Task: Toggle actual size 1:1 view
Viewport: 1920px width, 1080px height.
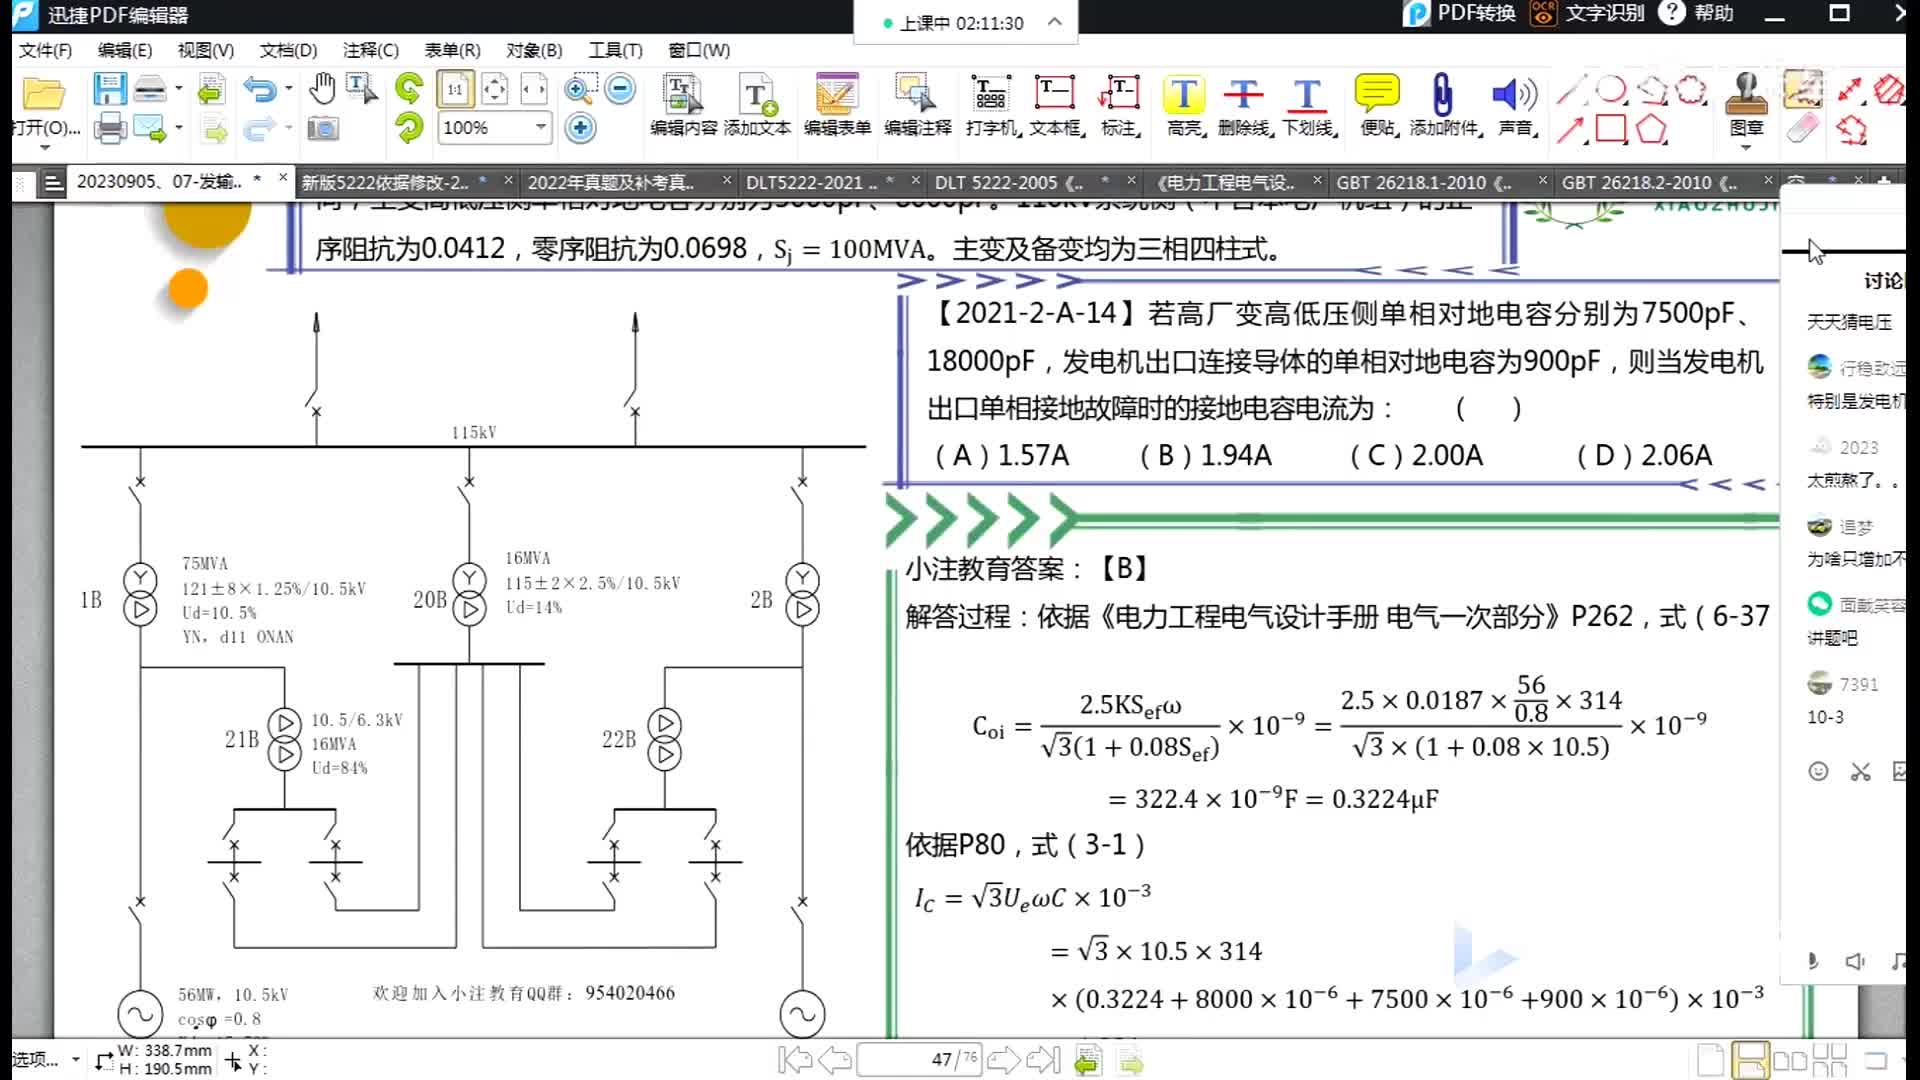Action: point(455,90)
